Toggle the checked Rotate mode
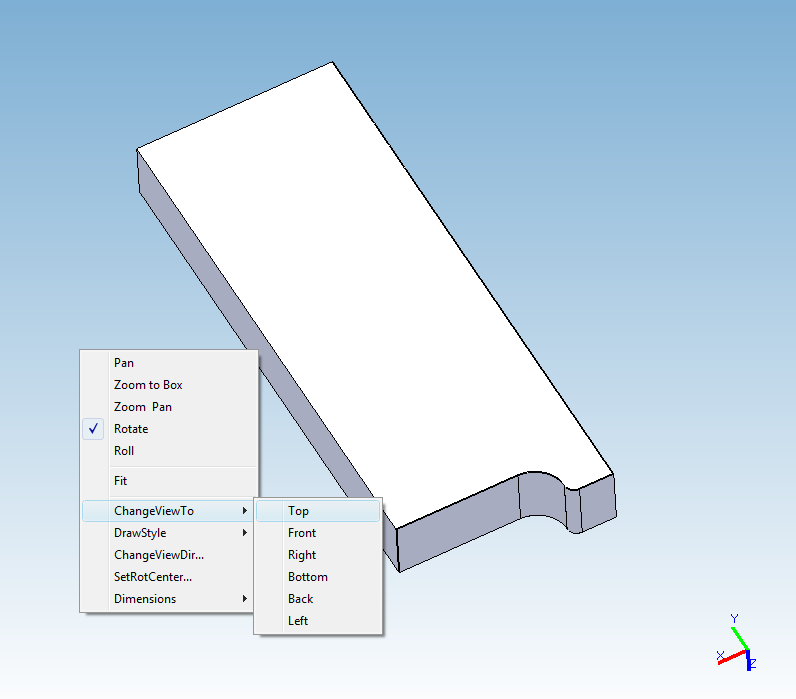 click(x=131, y=429)
